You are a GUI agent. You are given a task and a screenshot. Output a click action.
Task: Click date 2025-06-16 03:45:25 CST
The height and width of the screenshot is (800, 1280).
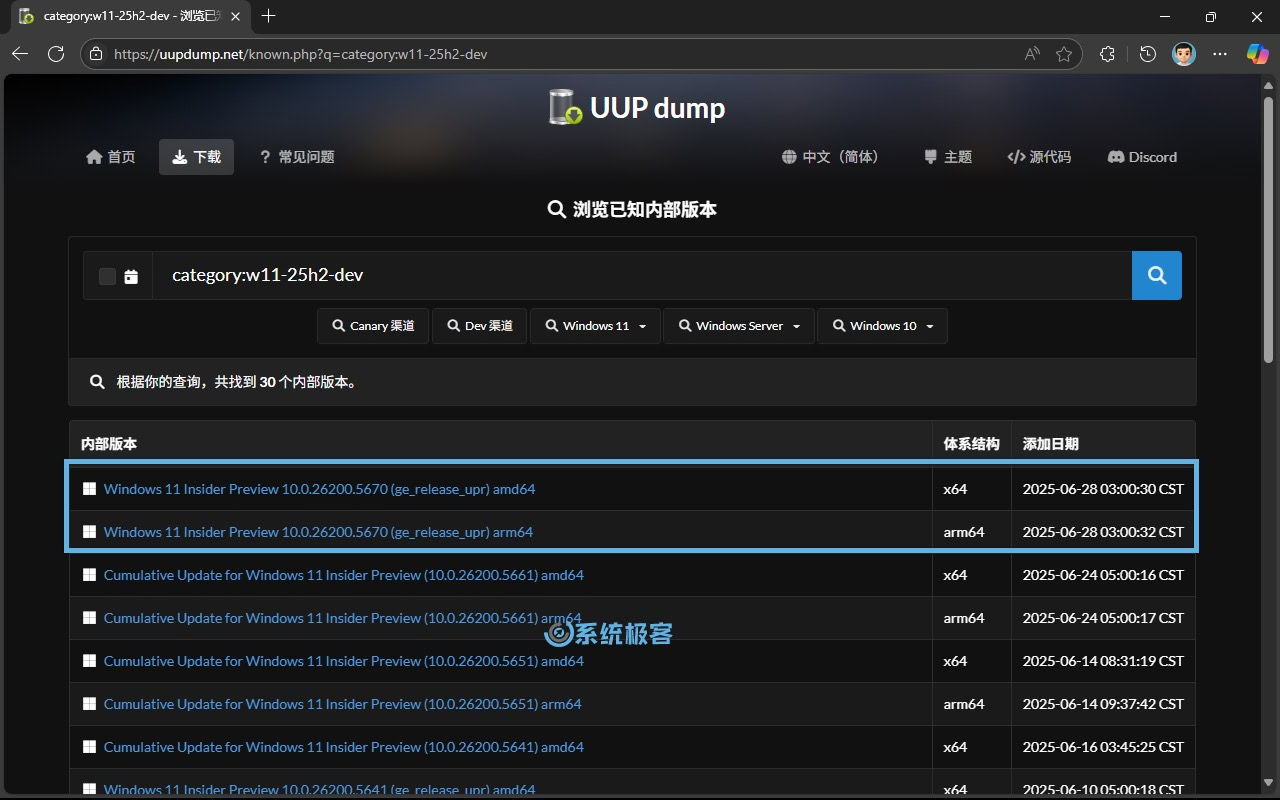pyautogui.click(x=1103, y=747)
